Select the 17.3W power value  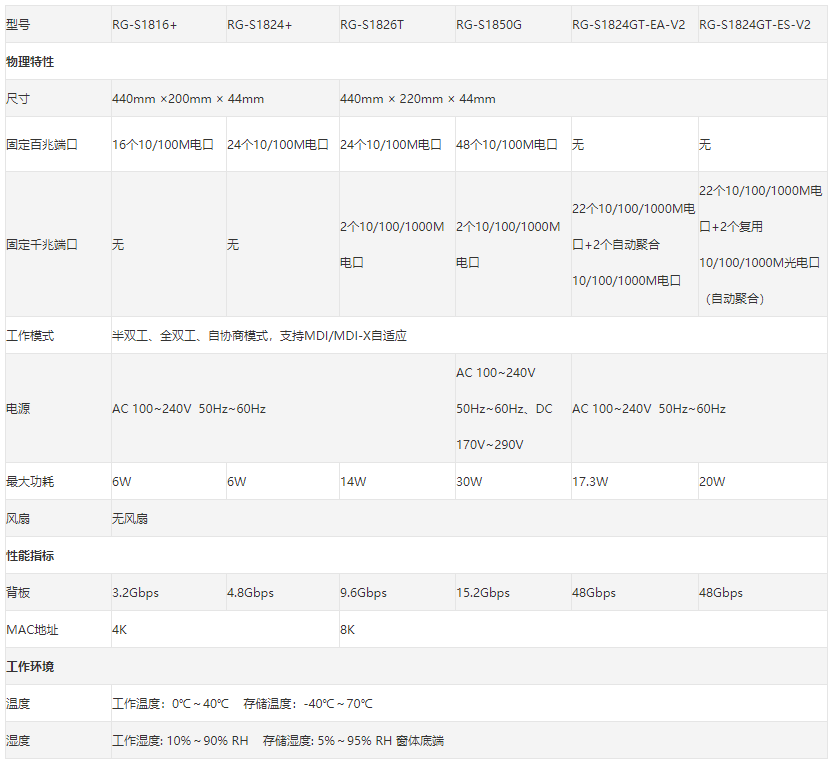(590, 481)
